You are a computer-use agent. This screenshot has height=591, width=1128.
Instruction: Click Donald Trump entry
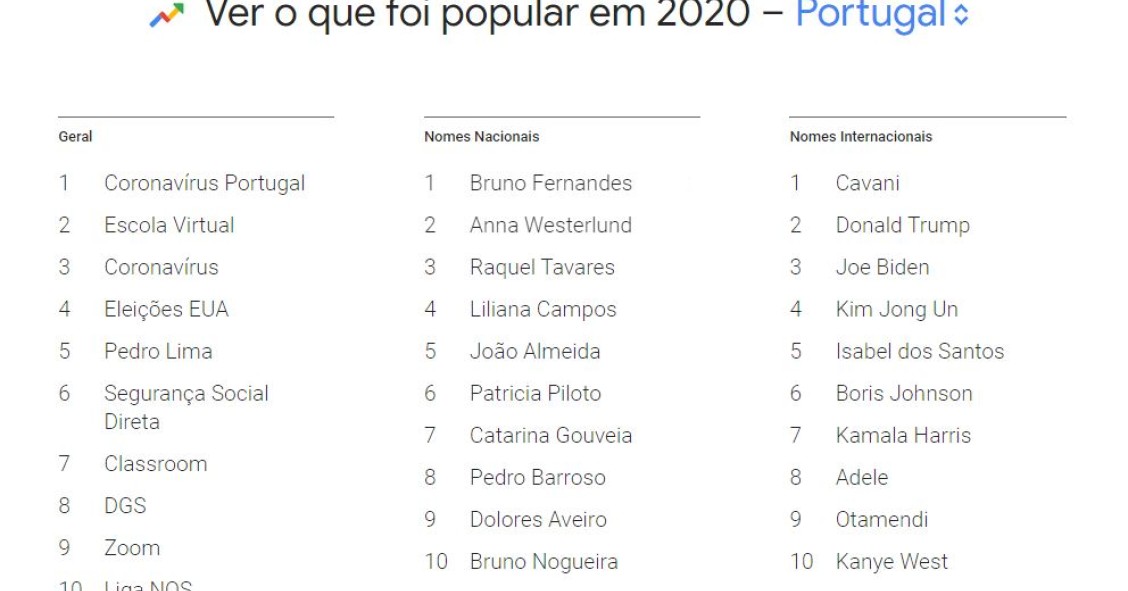901,225
